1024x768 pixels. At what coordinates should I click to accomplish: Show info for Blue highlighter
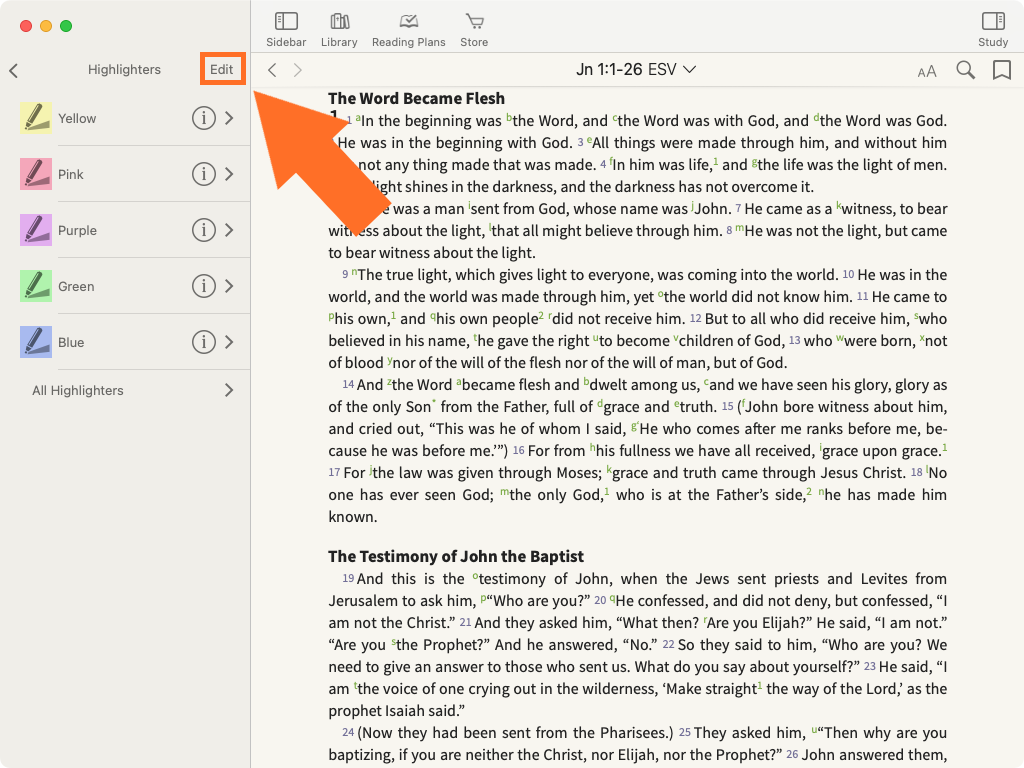coord(203,342)
